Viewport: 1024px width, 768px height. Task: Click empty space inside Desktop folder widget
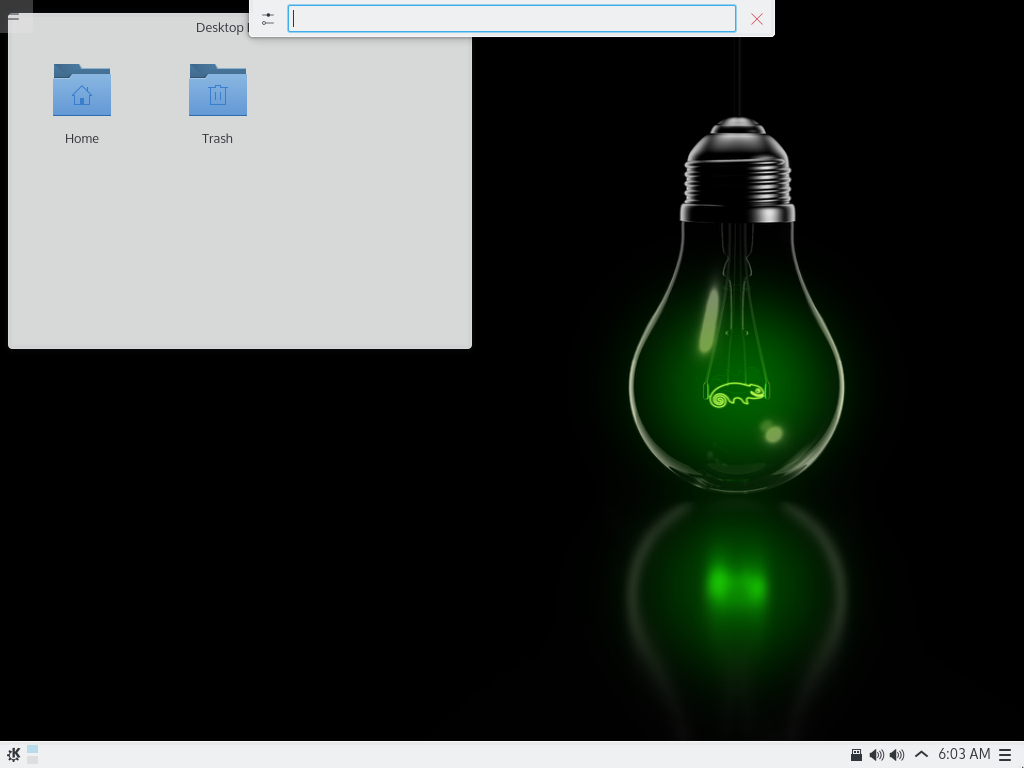pyautogui.click(x=240, y=250)
